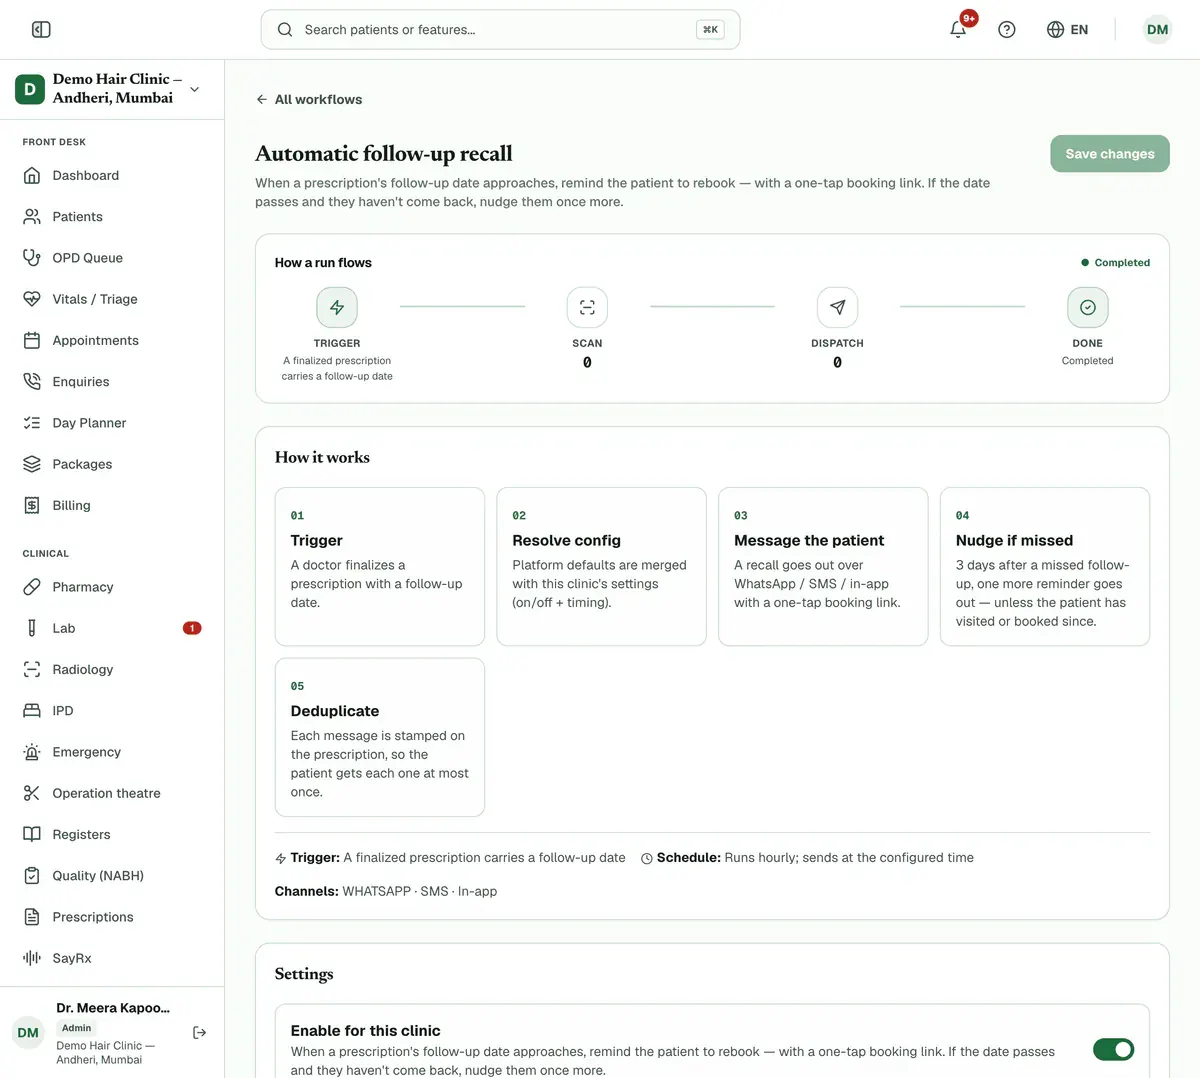
Task: Click the Patients people icon
Action: [x=32, y=216]
